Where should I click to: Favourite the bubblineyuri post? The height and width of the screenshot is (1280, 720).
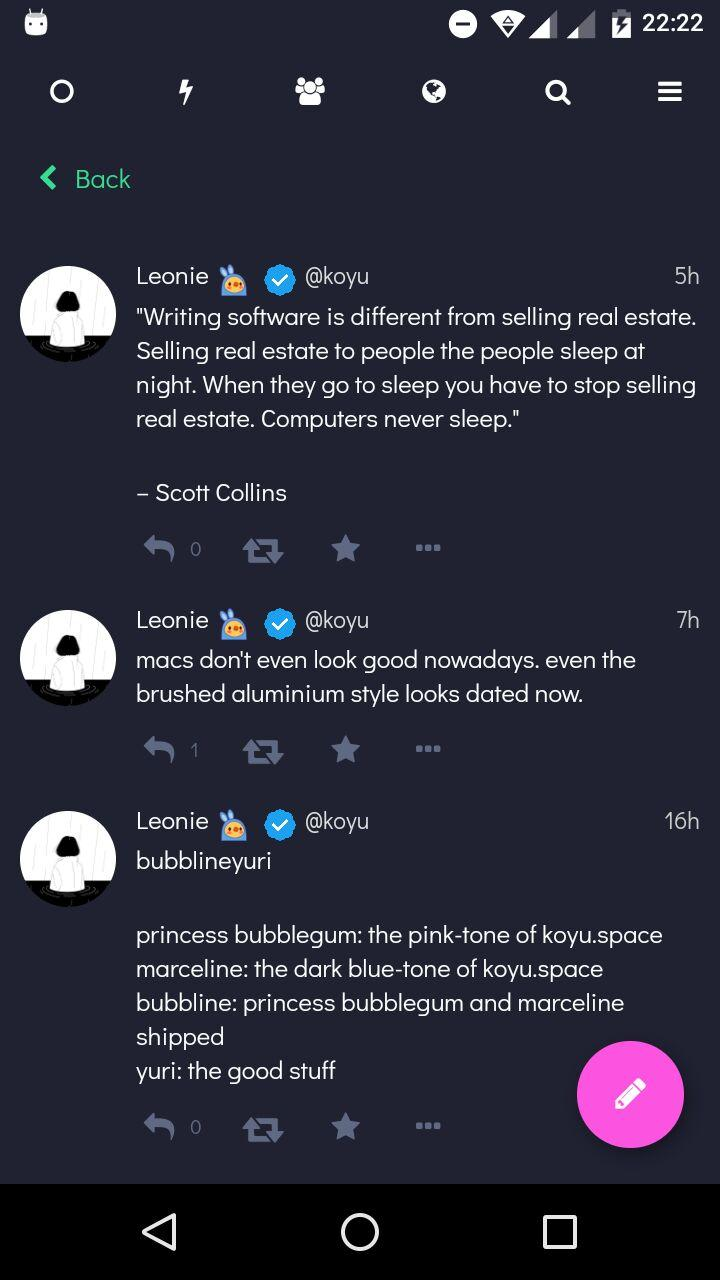pyautogui.click(x=345, y=1126)
